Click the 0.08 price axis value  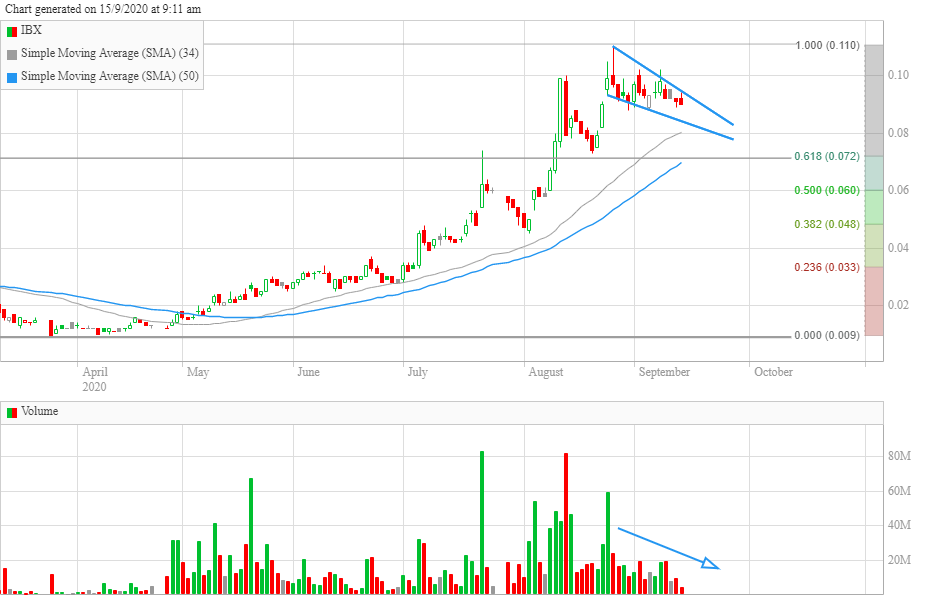pos(898,133)
